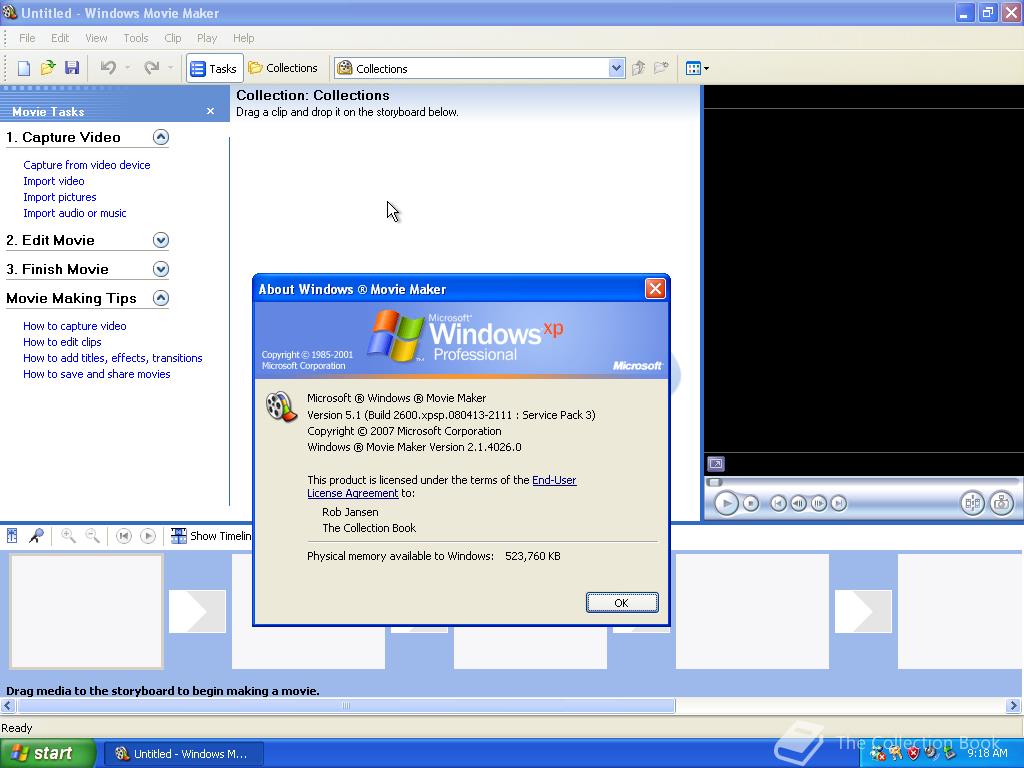Click the Play button in preview monitor
The height and width of the screenshot is (768, 1024).
726,504
